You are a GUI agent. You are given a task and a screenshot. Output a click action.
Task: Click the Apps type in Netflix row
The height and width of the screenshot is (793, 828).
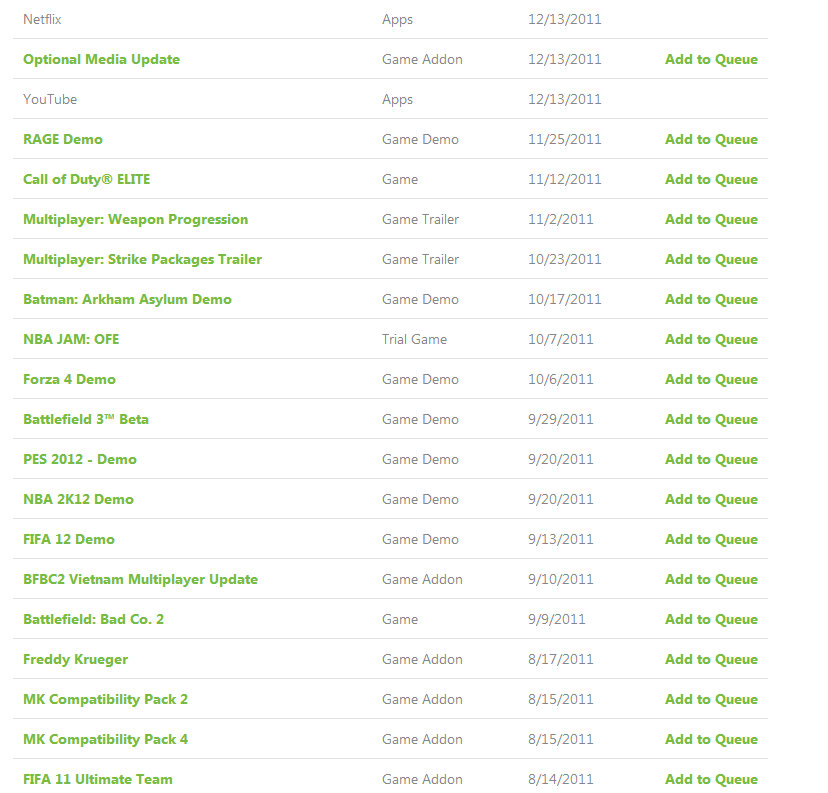tap(397, 20)
